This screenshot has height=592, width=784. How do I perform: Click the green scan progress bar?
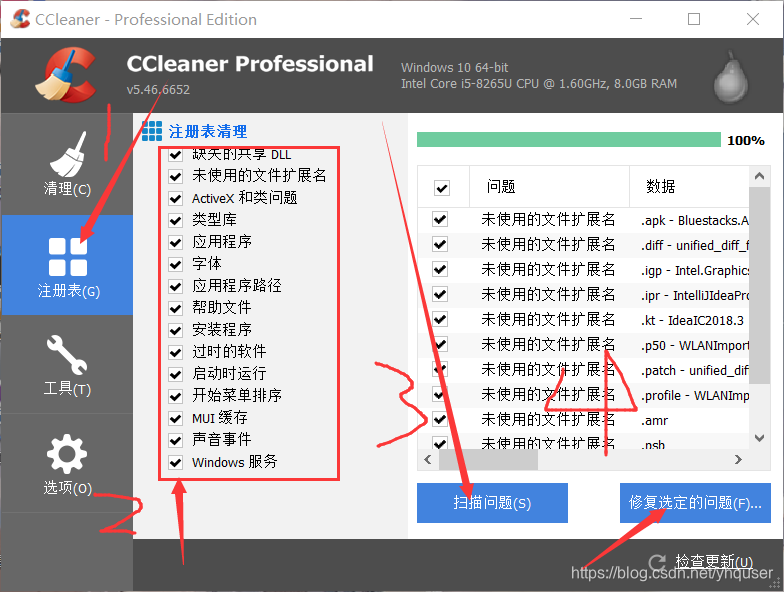[x=568, y=140]
